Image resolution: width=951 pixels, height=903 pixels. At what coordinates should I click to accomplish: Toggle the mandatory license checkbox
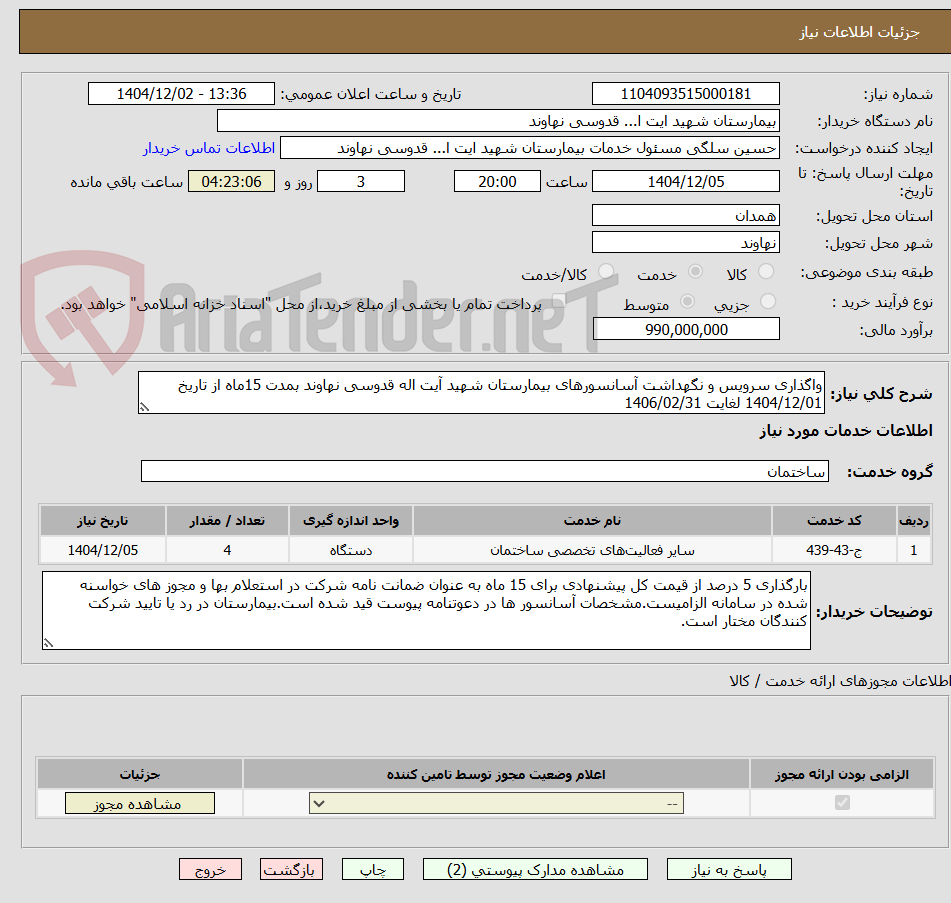click(x=842, y=803)
